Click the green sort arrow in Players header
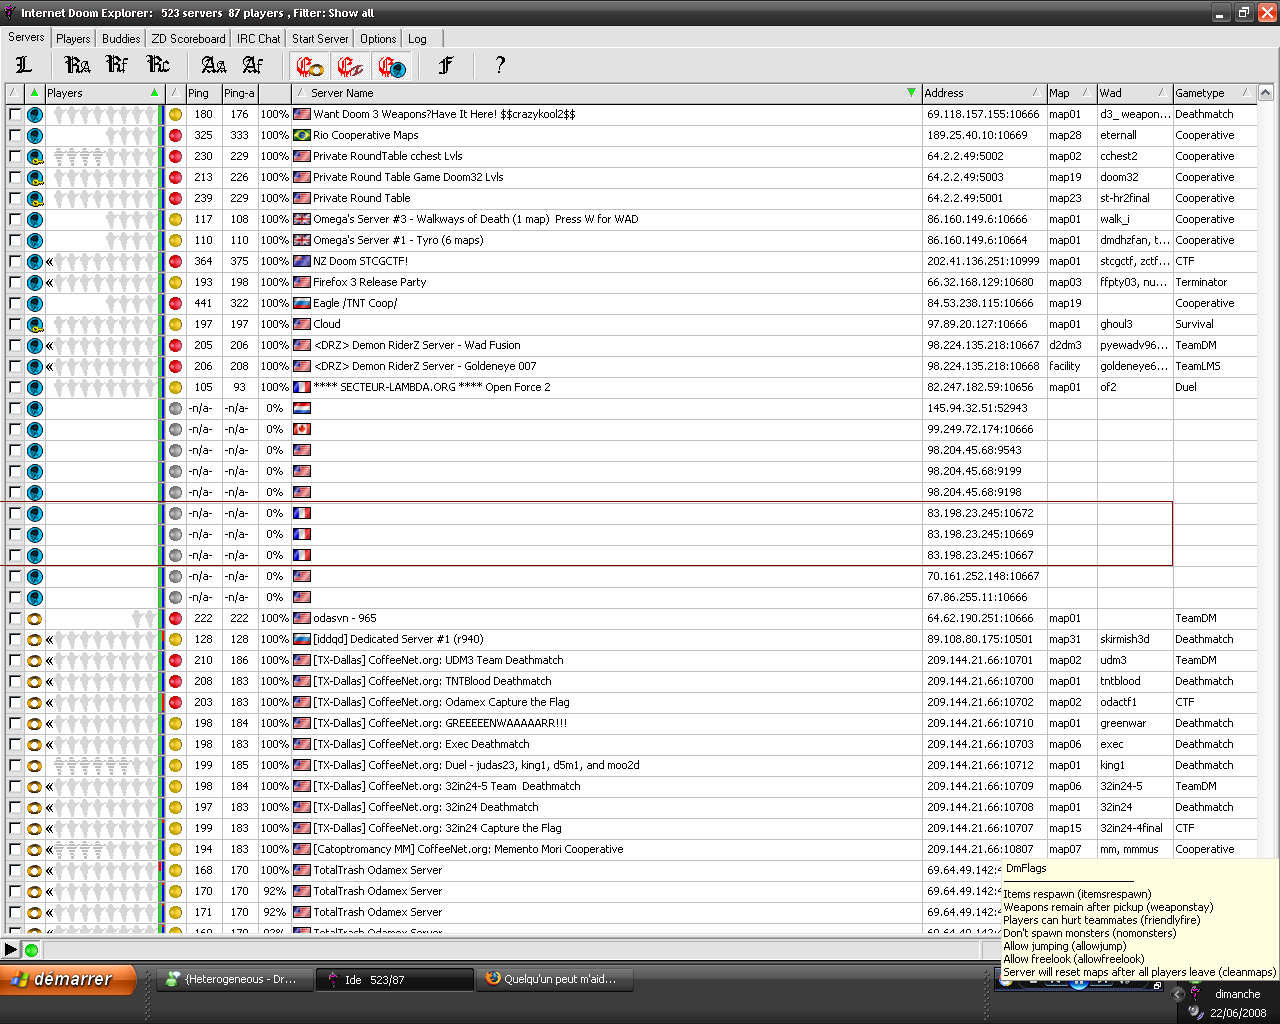1280x1024 pixels. click(x=154, y=93)
